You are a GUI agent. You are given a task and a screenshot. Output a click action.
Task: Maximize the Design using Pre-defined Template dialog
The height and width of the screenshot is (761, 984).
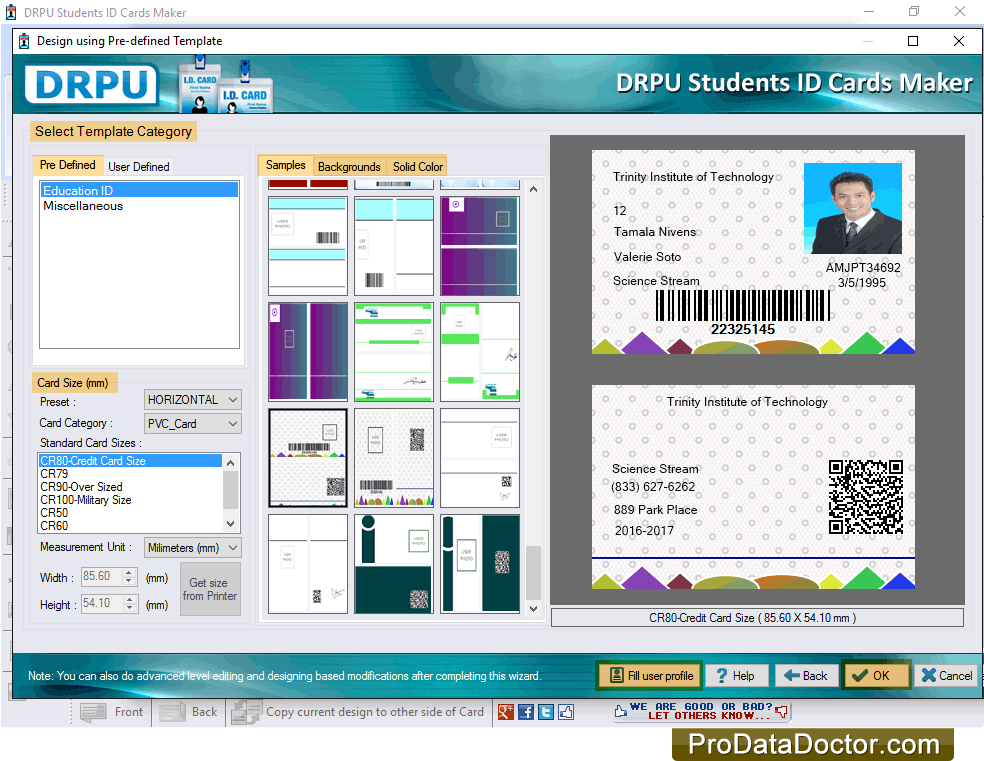tap(913, 41)
